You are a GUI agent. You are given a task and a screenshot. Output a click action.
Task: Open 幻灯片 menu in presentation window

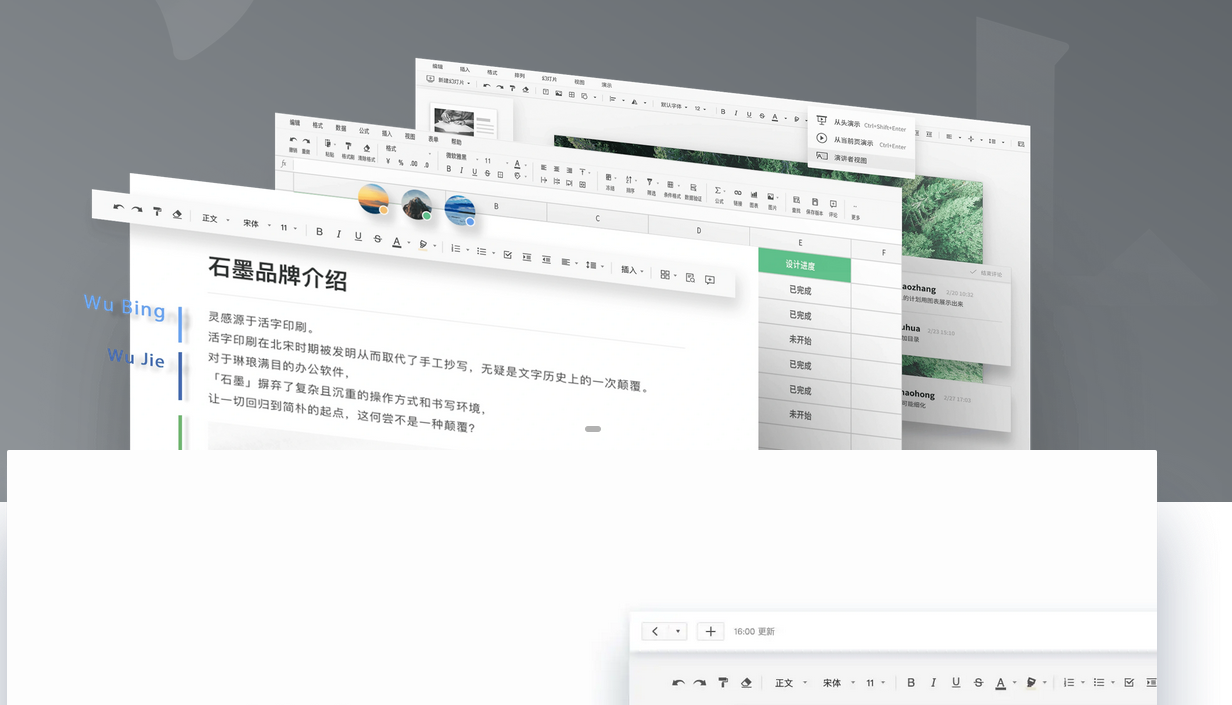click(x=549, y=78)
